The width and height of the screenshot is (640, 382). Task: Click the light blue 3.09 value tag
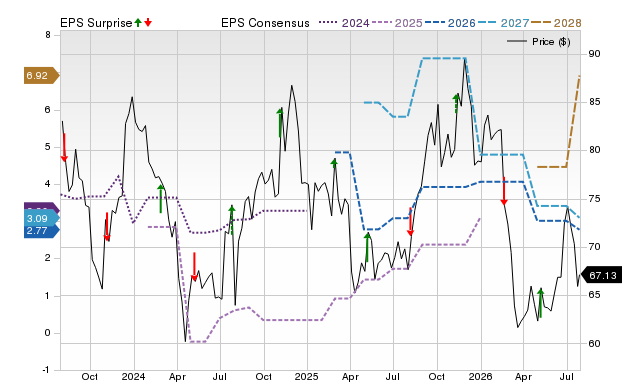point(42,218)
